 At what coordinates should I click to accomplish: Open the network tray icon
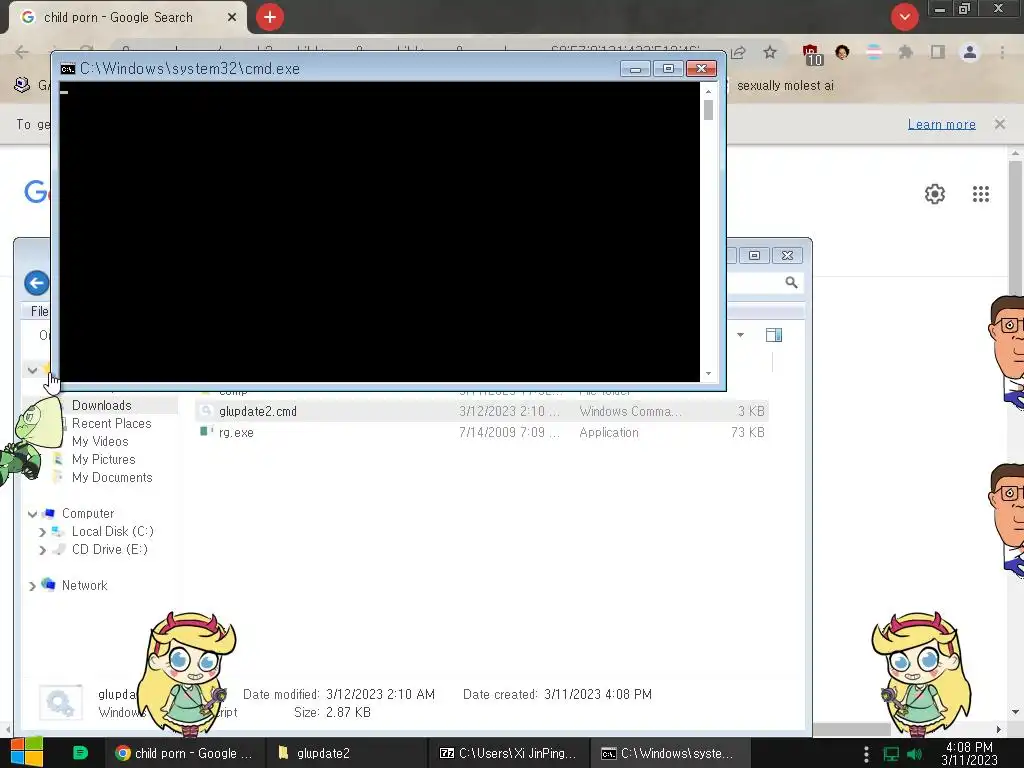891,754
